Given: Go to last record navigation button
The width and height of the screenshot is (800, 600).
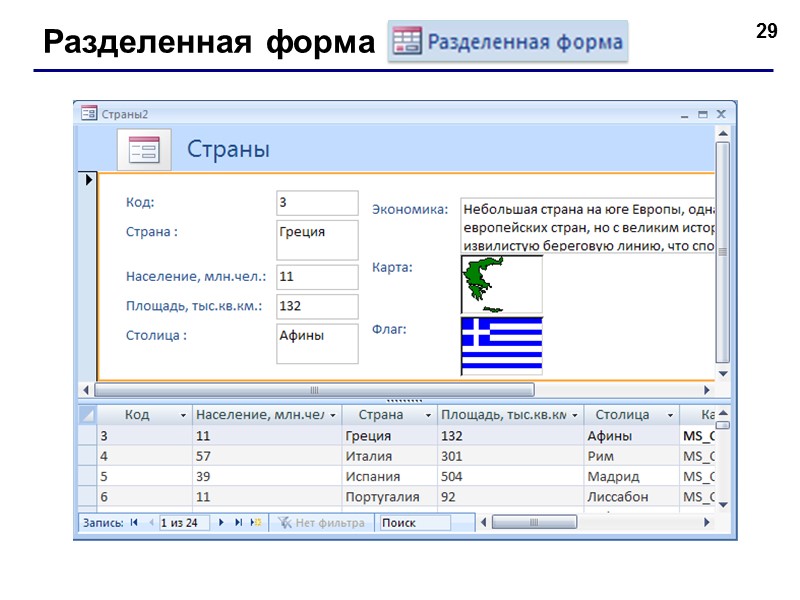Looking at the screenshot, I should click(x=238, y=522).
